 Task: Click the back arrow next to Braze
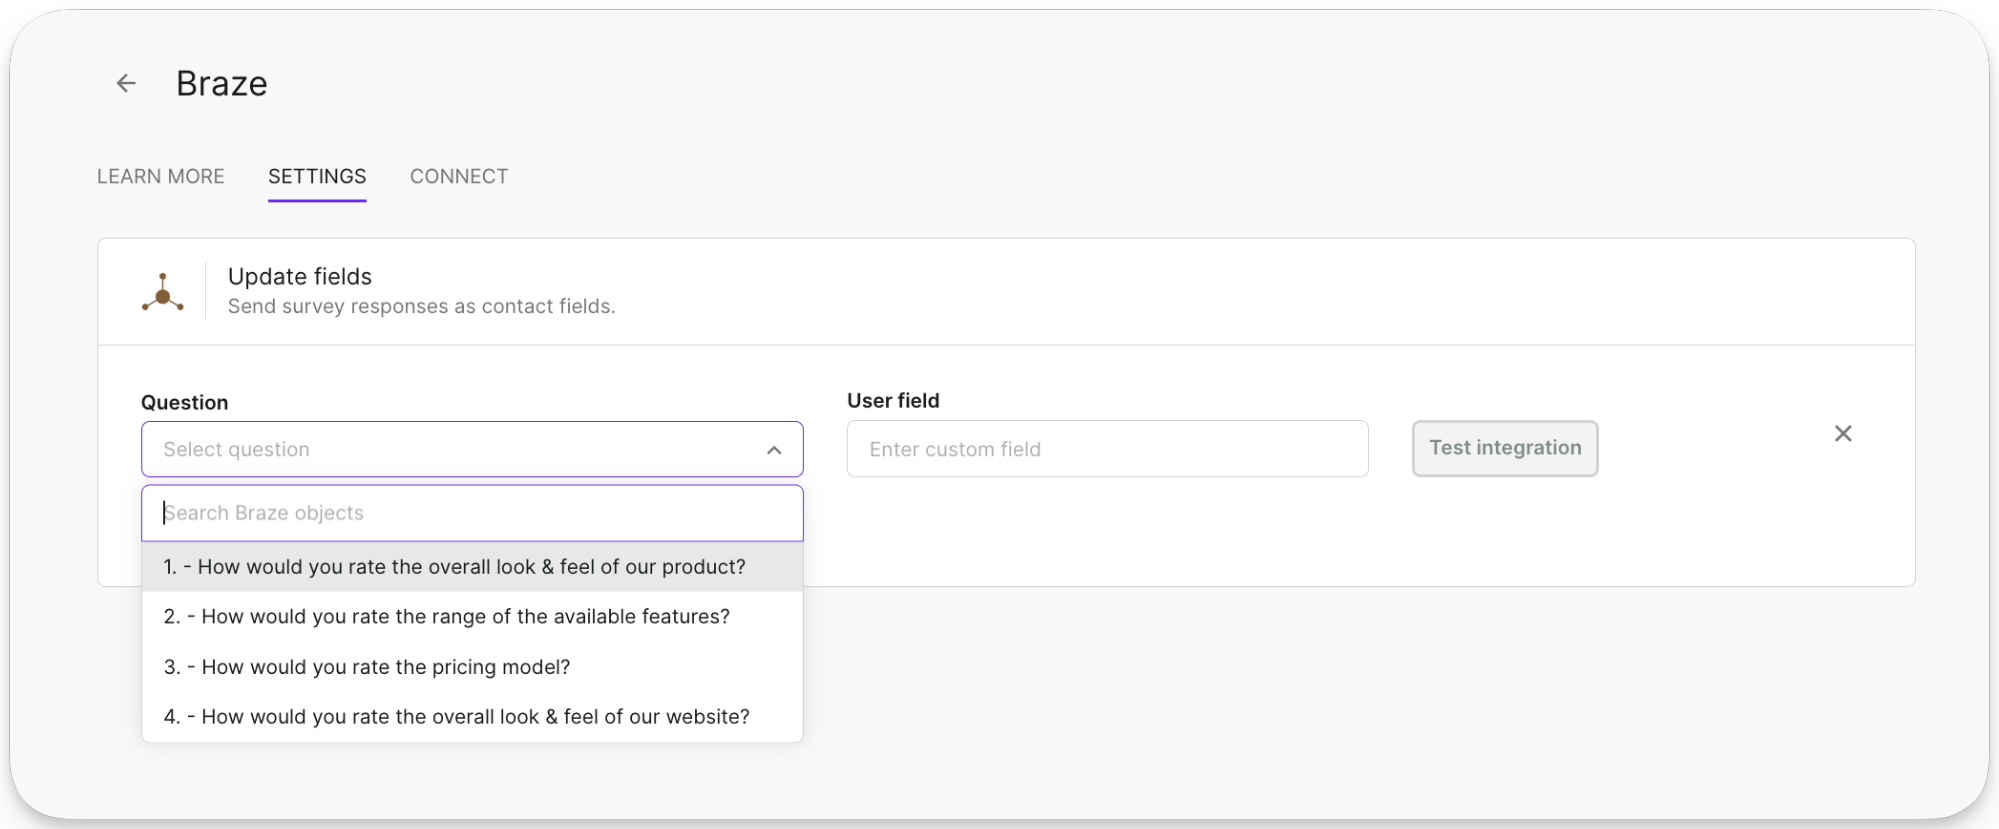(x=126, y=83)
